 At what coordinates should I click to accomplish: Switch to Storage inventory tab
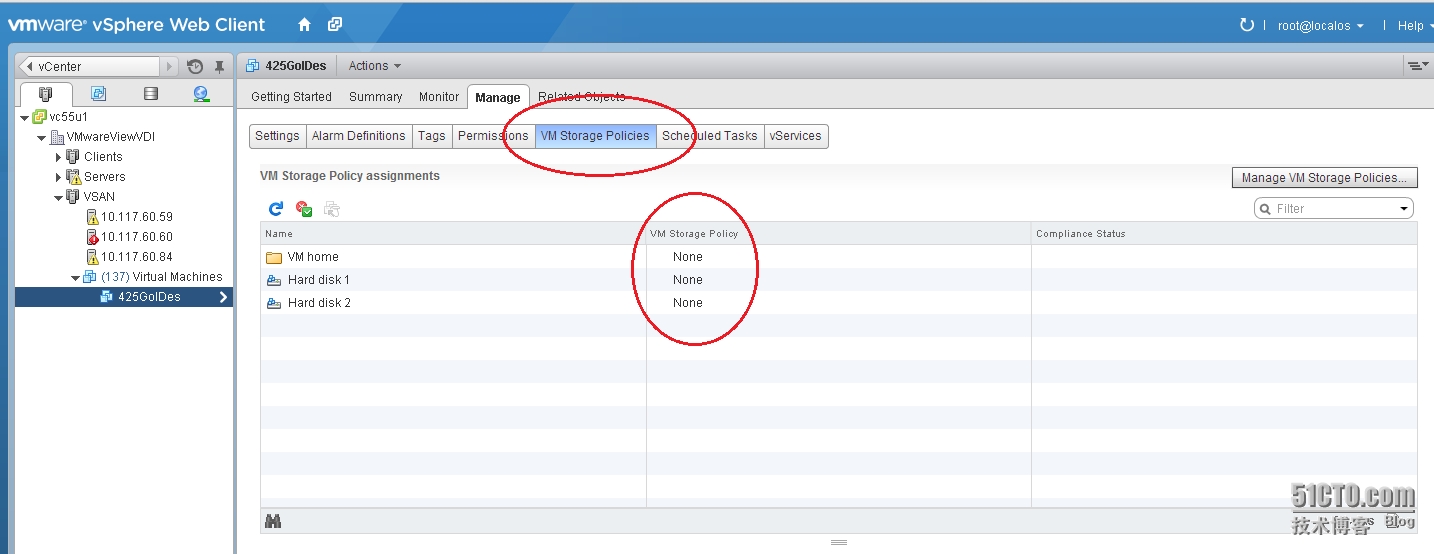pos(151,94)
